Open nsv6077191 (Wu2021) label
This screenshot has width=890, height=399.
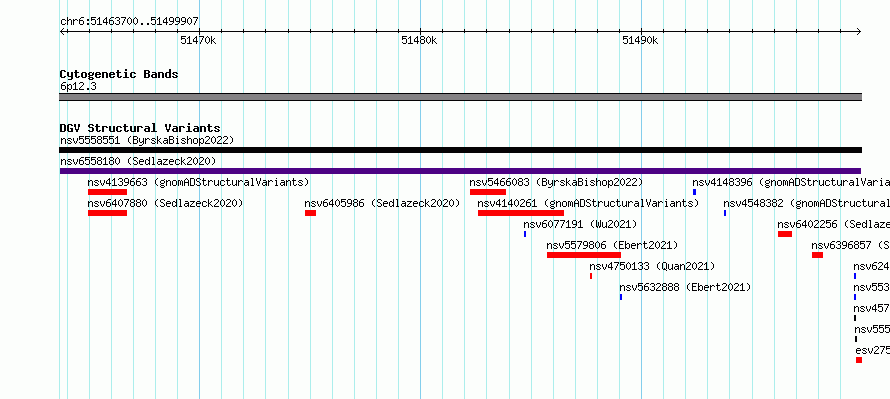pos(580,224)
